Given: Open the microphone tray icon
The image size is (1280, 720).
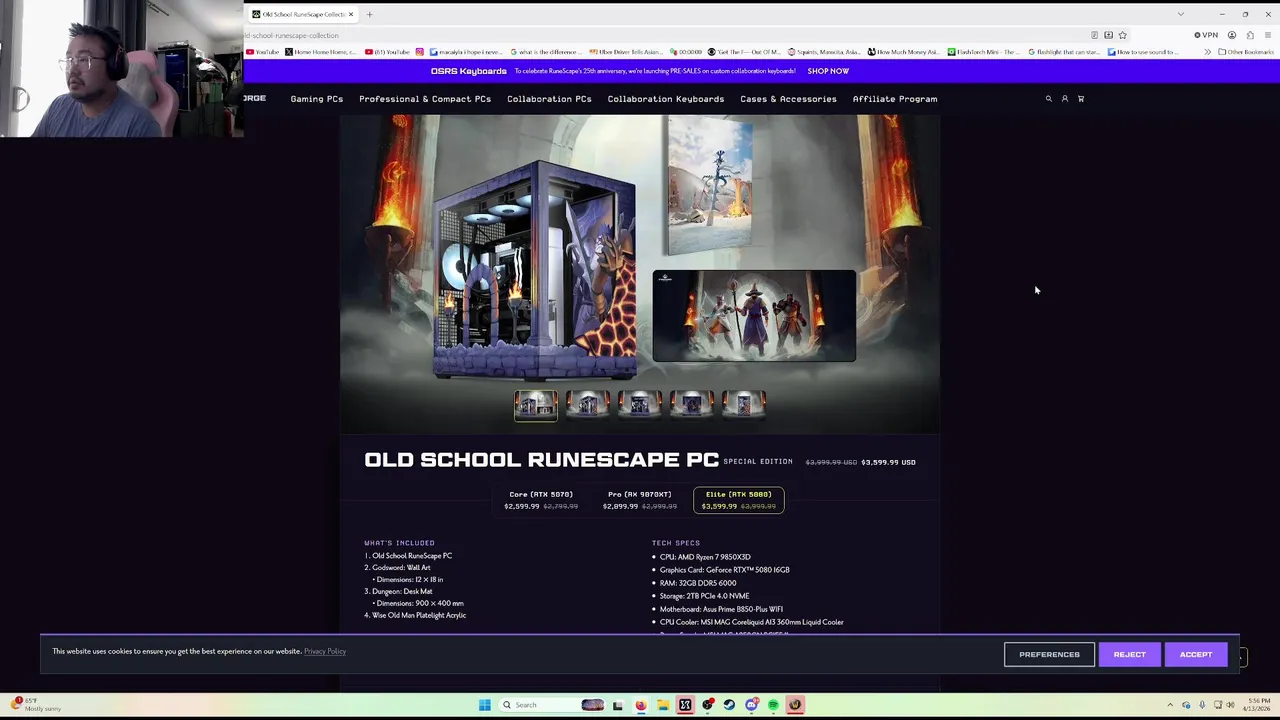Looking at the screenshot, I should 1202,705.
